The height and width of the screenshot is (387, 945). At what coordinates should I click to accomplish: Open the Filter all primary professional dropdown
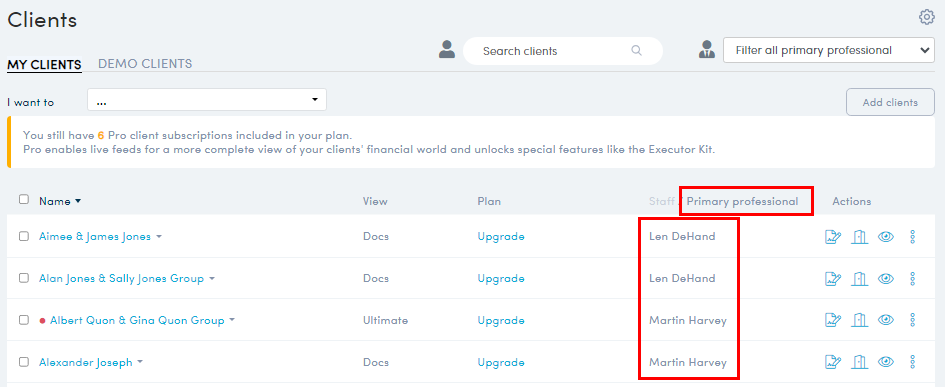click(x=829, y=51)
